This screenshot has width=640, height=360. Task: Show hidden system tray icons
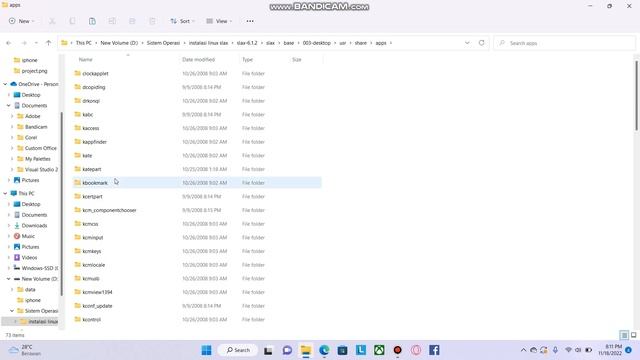(523, 350)
